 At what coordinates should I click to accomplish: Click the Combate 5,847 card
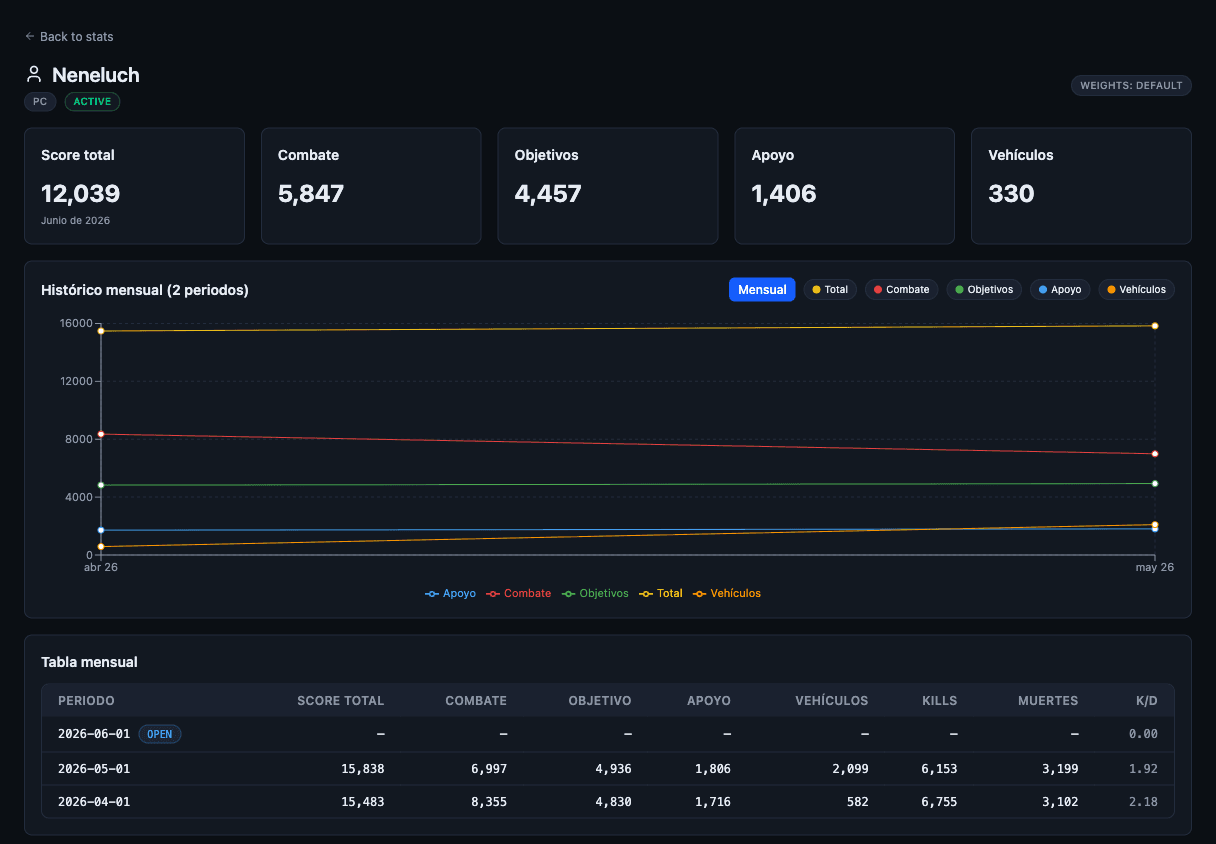point(371,186)
